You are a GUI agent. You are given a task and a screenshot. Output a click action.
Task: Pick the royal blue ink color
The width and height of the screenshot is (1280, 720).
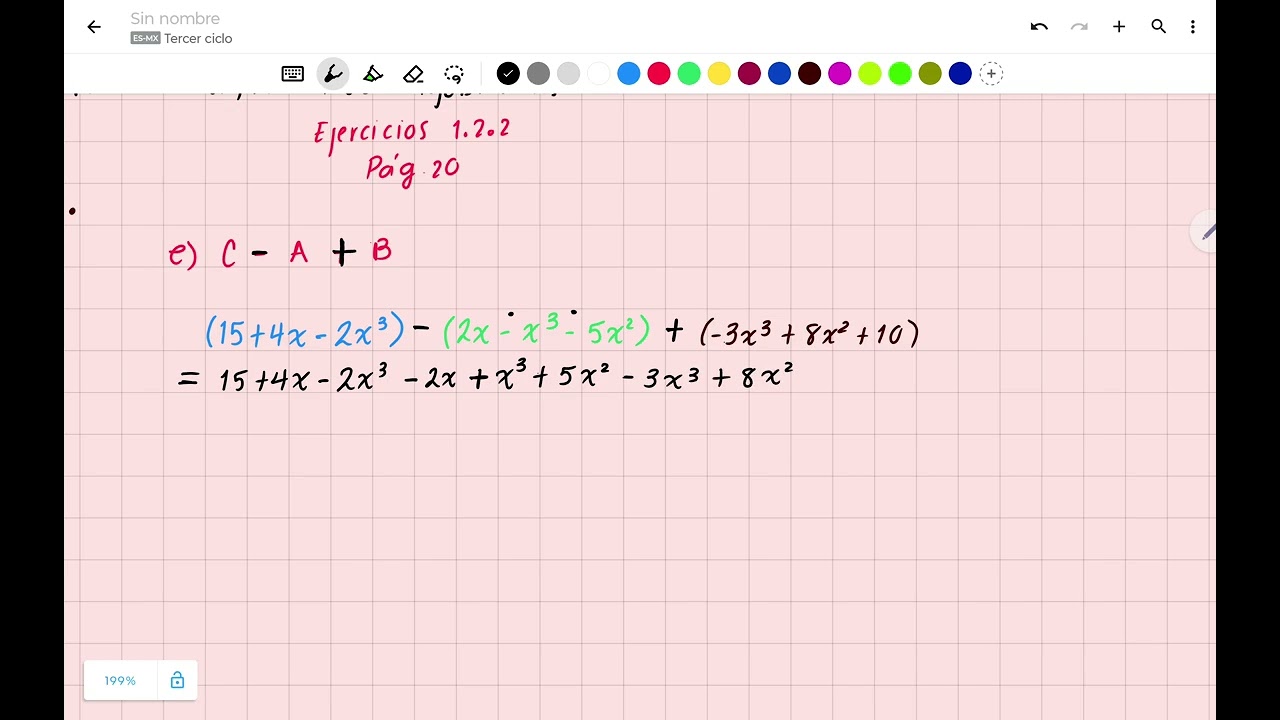click(779, 73)
